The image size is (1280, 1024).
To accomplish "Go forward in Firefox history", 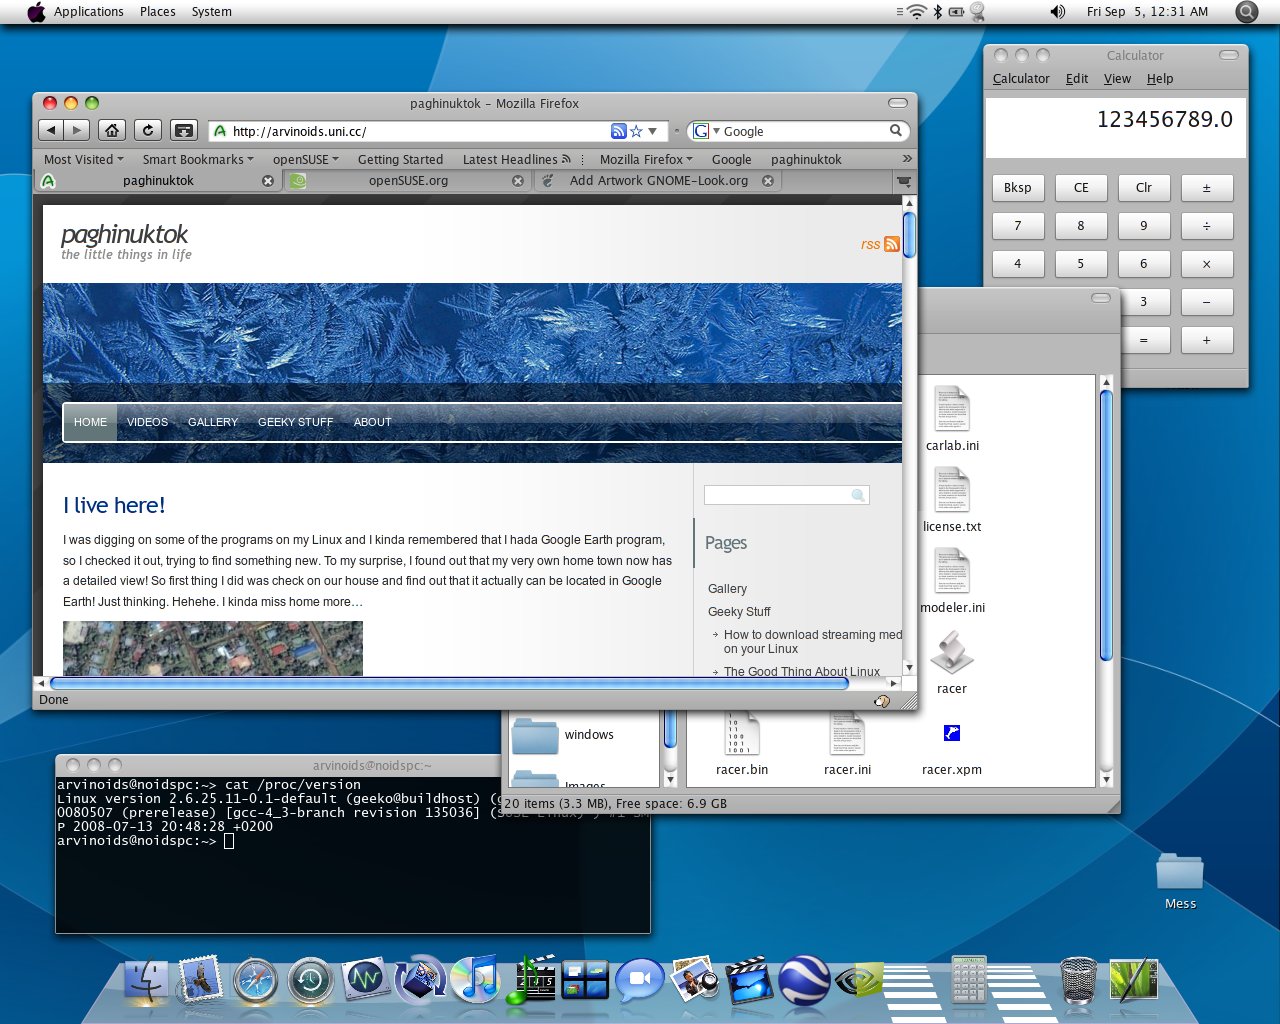I will (77, 130).
